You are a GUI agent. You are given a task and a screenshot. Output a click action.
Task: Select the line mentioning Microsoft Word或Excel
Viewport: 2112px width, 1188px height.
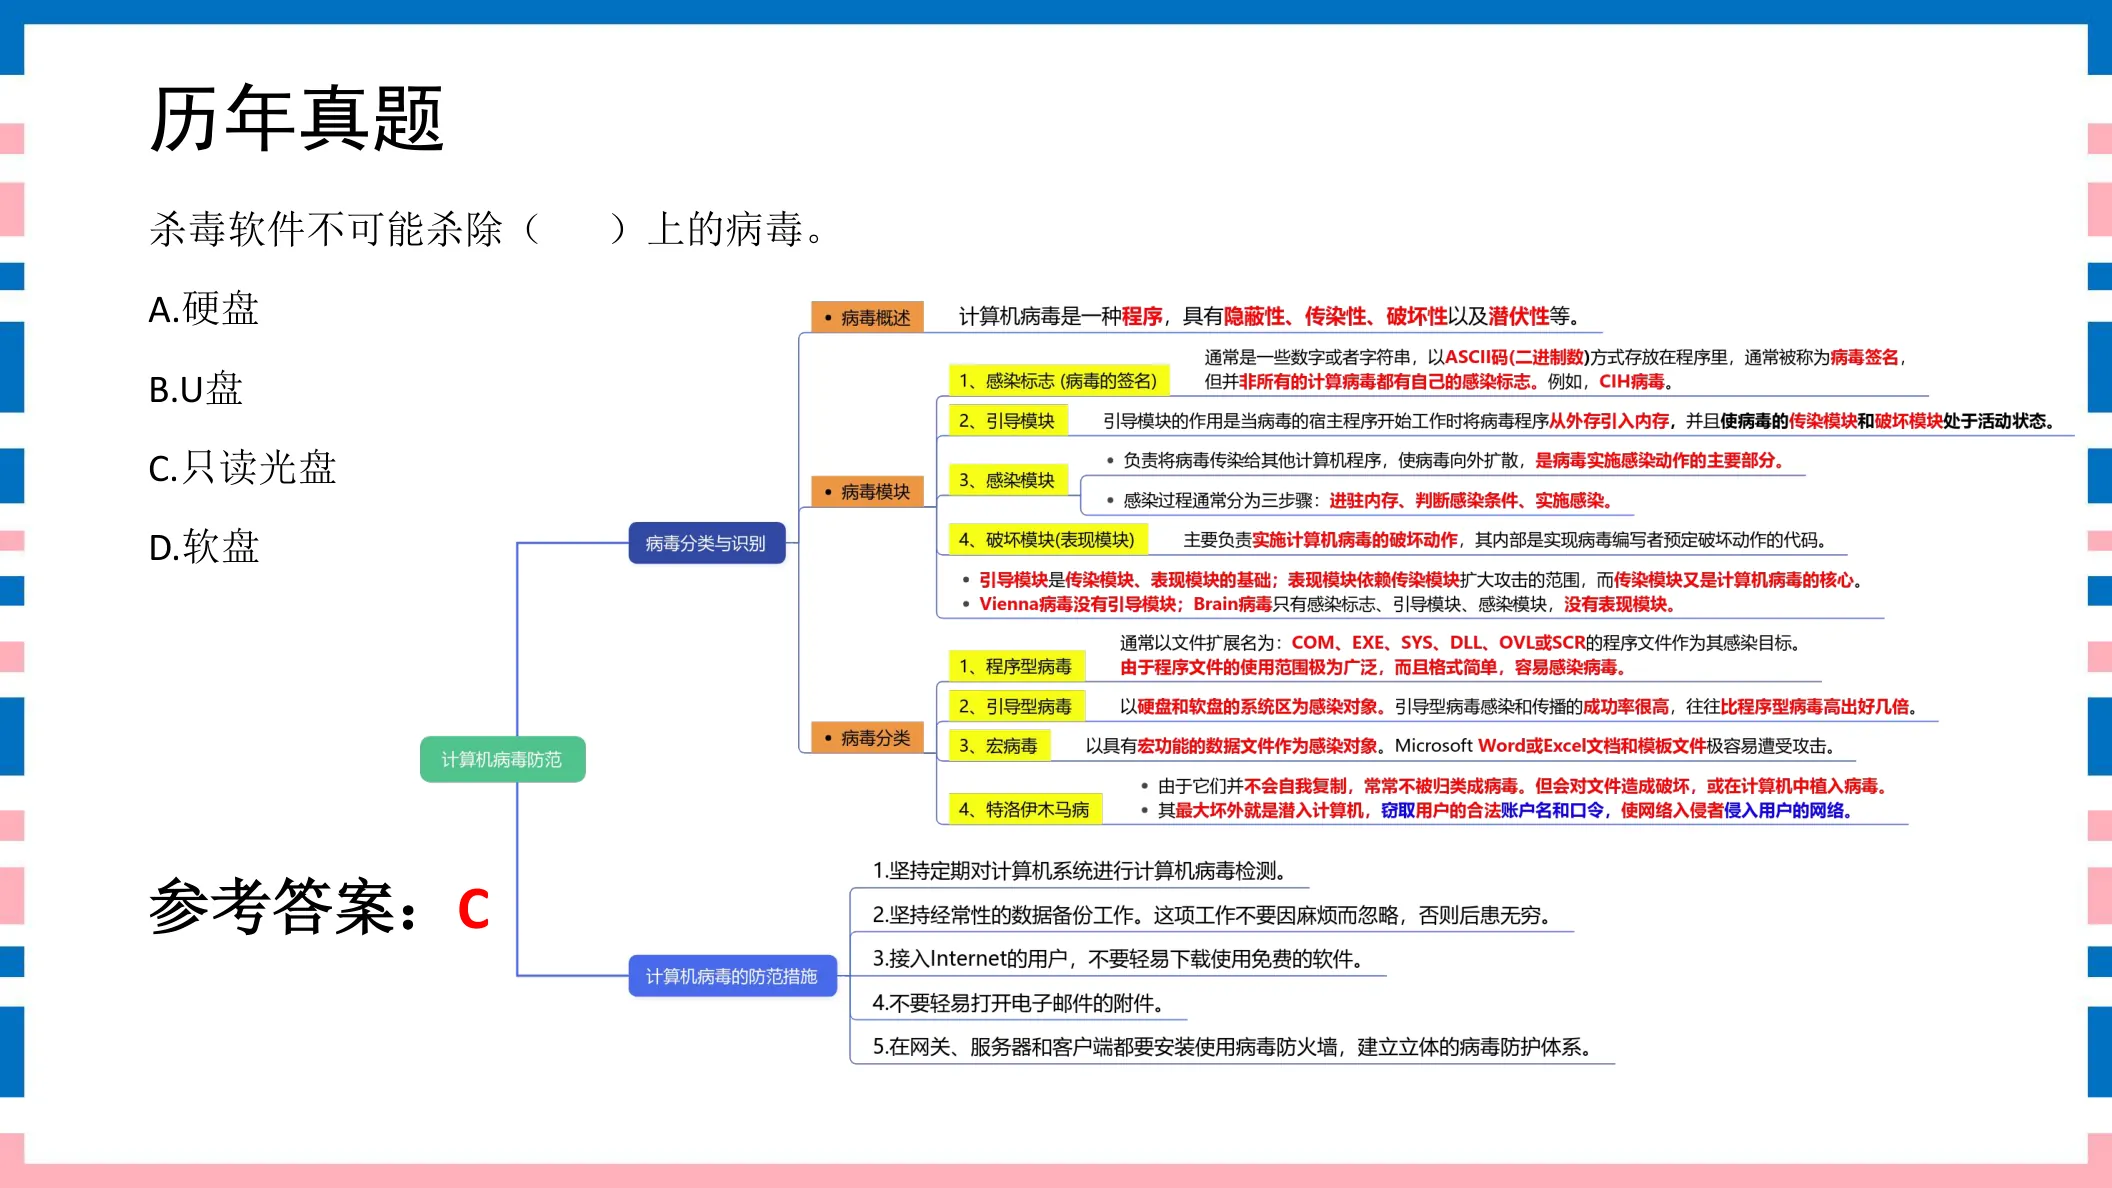[1462, 746]
